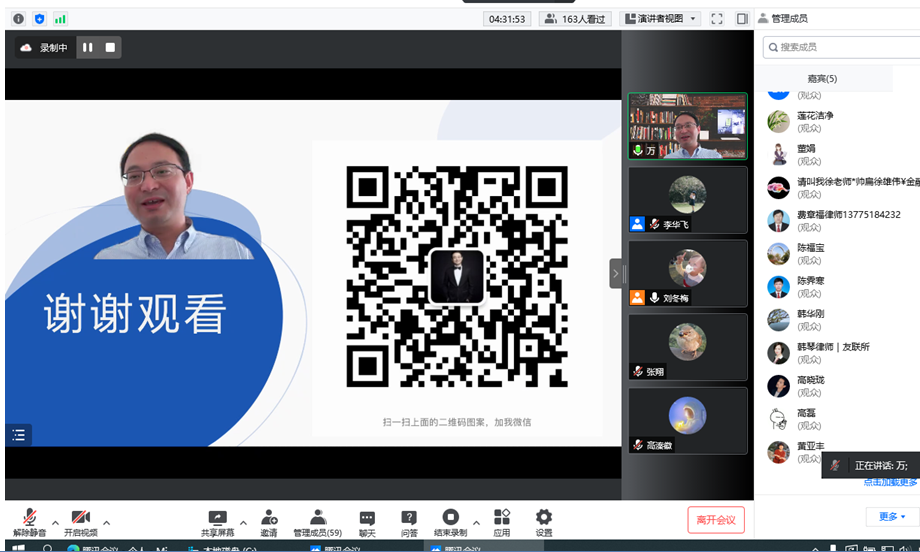Viewport: 920px width, 552px height.
Task: Open the Windows Start button
Action: pyautogui.click(x=18, y=548)
